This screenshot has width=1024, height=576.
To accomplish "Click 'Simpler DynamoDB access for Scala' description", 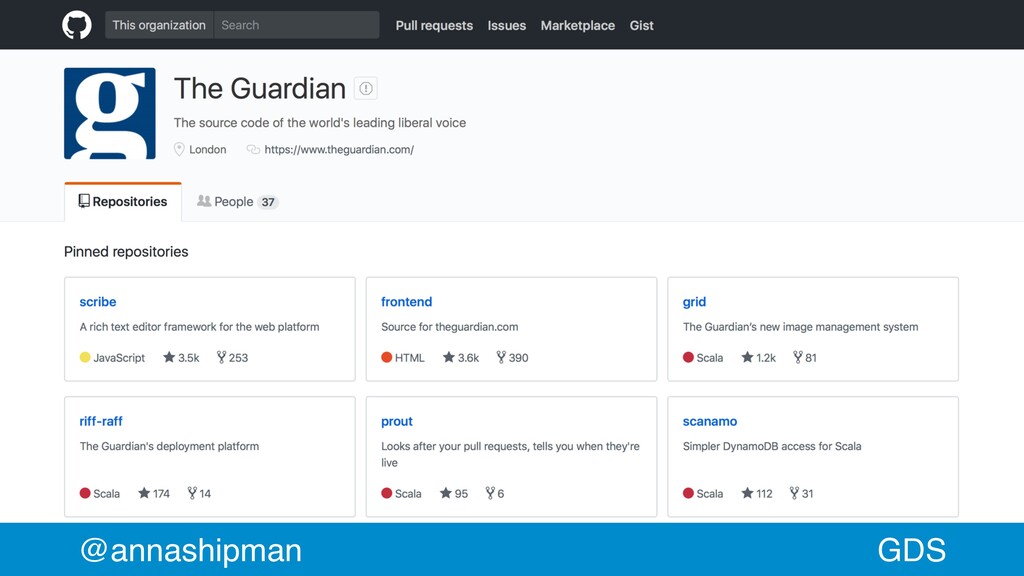I will coord(772,446).
